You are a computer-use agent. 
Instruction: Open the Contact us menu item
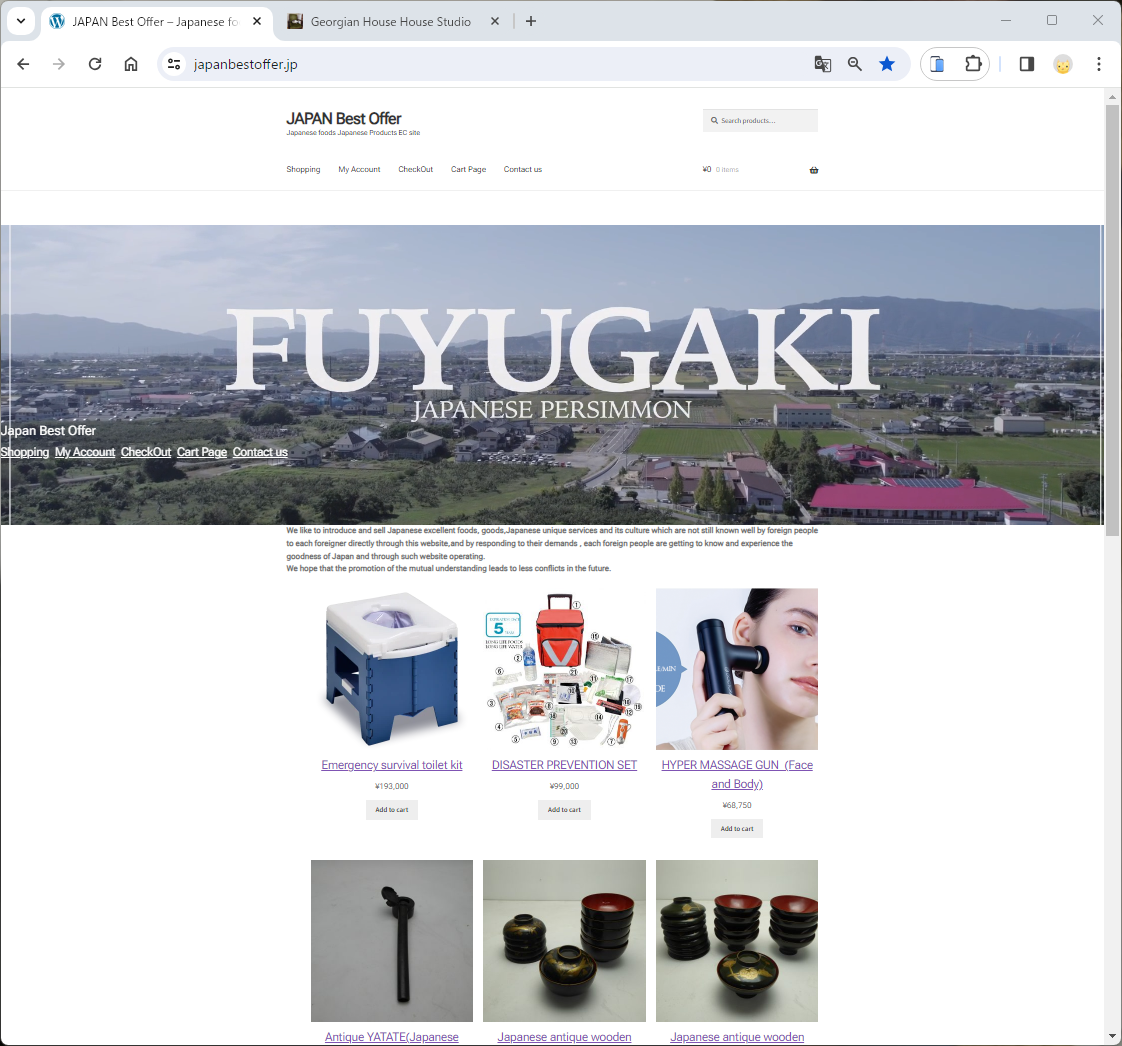(523, 170)
